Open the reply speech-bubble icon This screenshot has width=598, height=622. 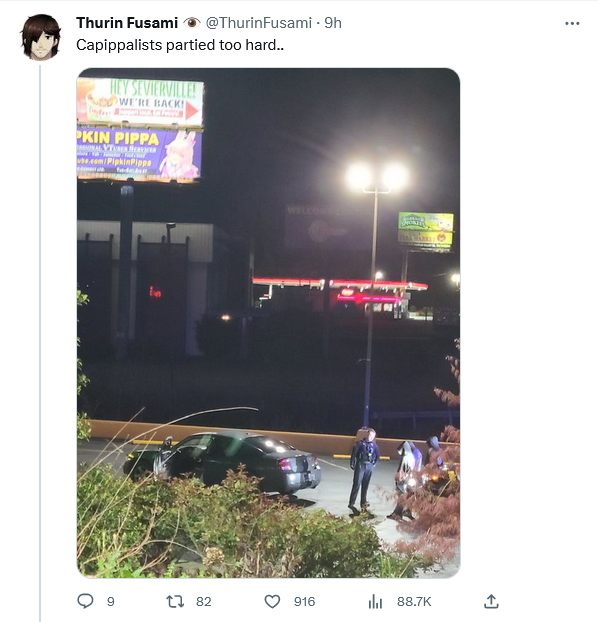pyautogui.click(x=85, y=601)
